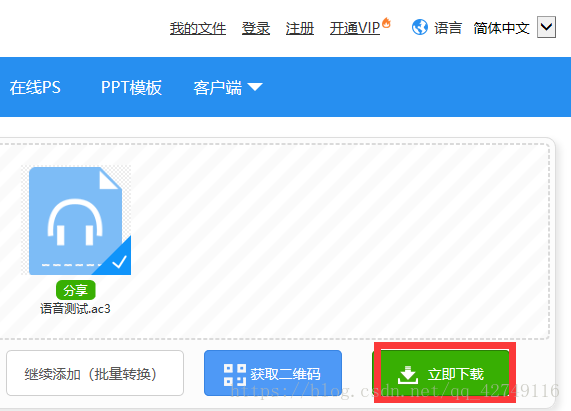Click the blue checkmark on audio file

tap(119, 261)
